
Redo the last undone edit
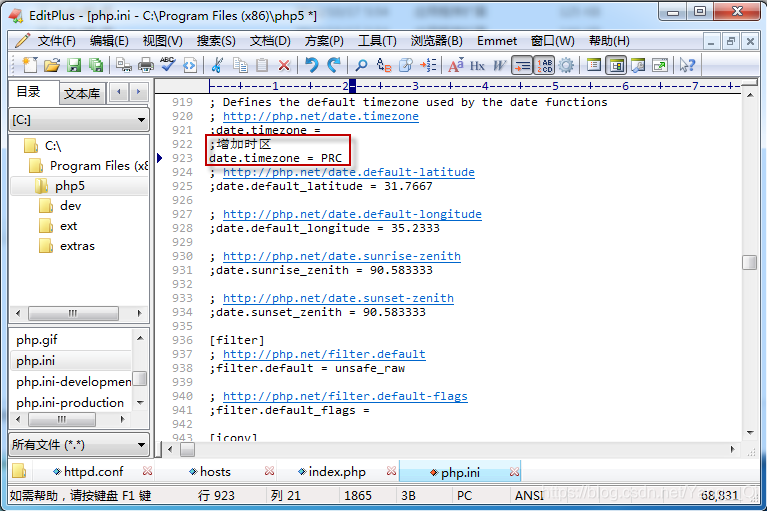(x=334, y=65)
